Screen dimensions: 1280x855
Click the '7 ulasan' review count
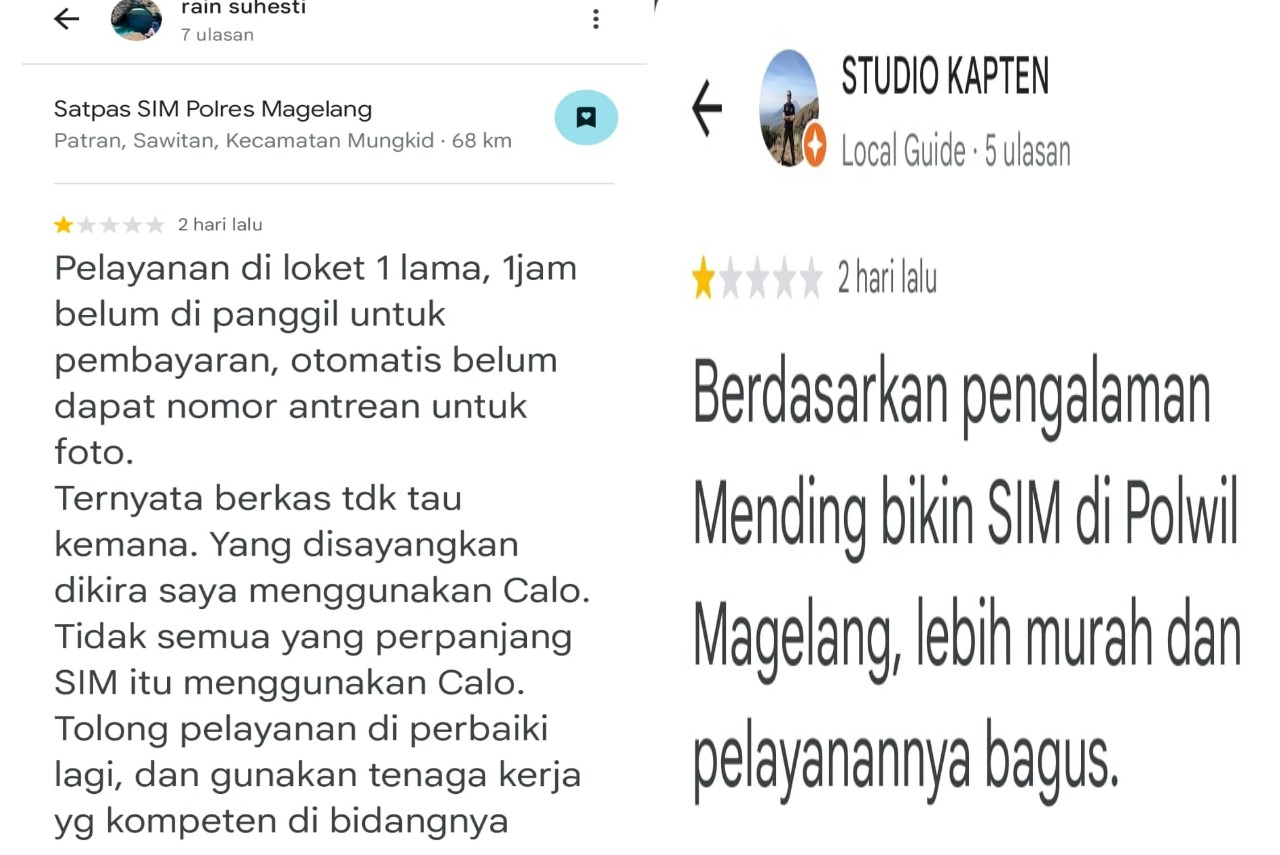[217, 34]
